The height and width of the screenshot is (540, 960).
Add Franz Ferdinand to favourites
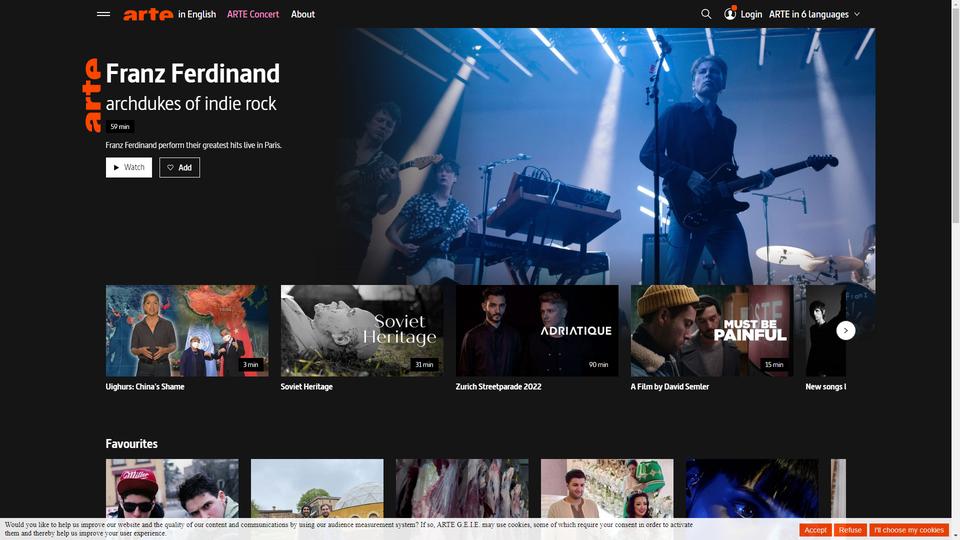179,167
